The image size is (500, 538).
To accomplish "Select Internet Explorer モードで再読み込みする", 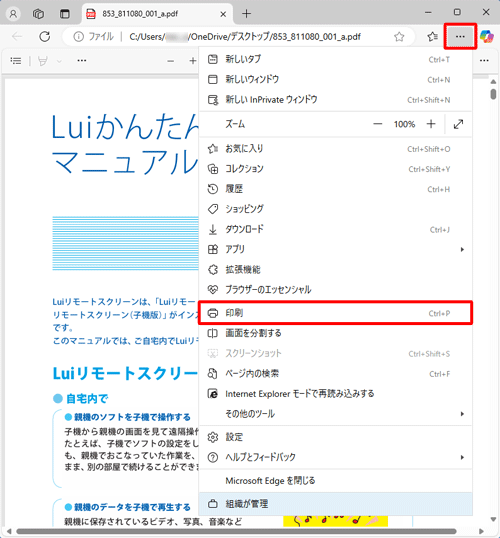I will pos(335,394).
